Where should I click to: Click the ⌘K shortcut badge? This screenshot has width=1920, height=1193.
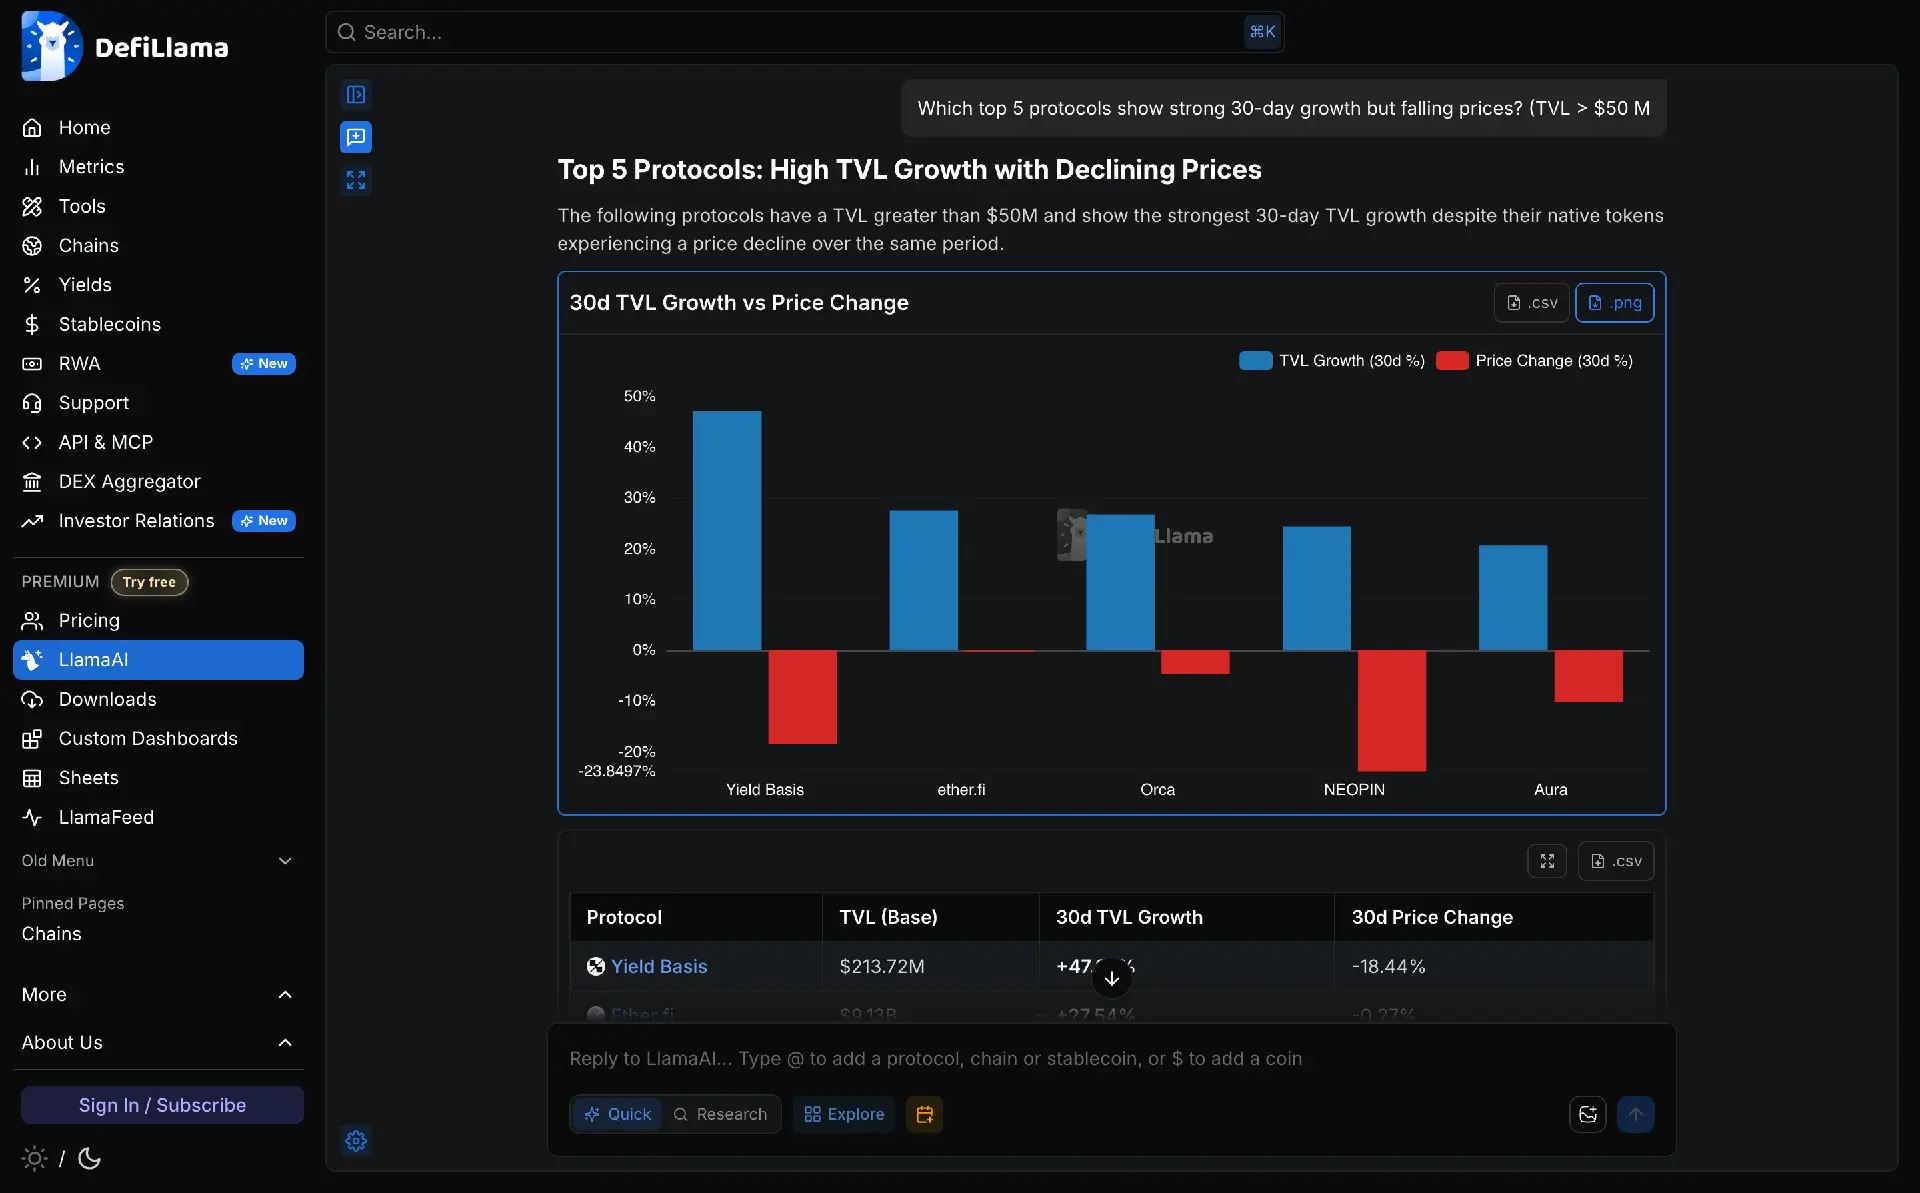[x=1262, y=32]
